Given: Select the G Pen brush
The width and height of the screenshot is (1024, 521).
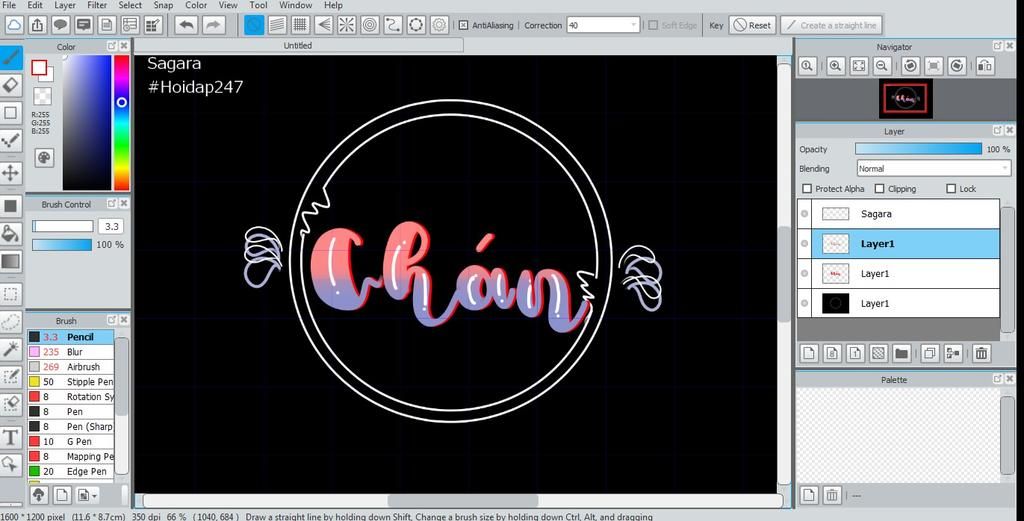Looking at the screenshot, I should point(71,441).
